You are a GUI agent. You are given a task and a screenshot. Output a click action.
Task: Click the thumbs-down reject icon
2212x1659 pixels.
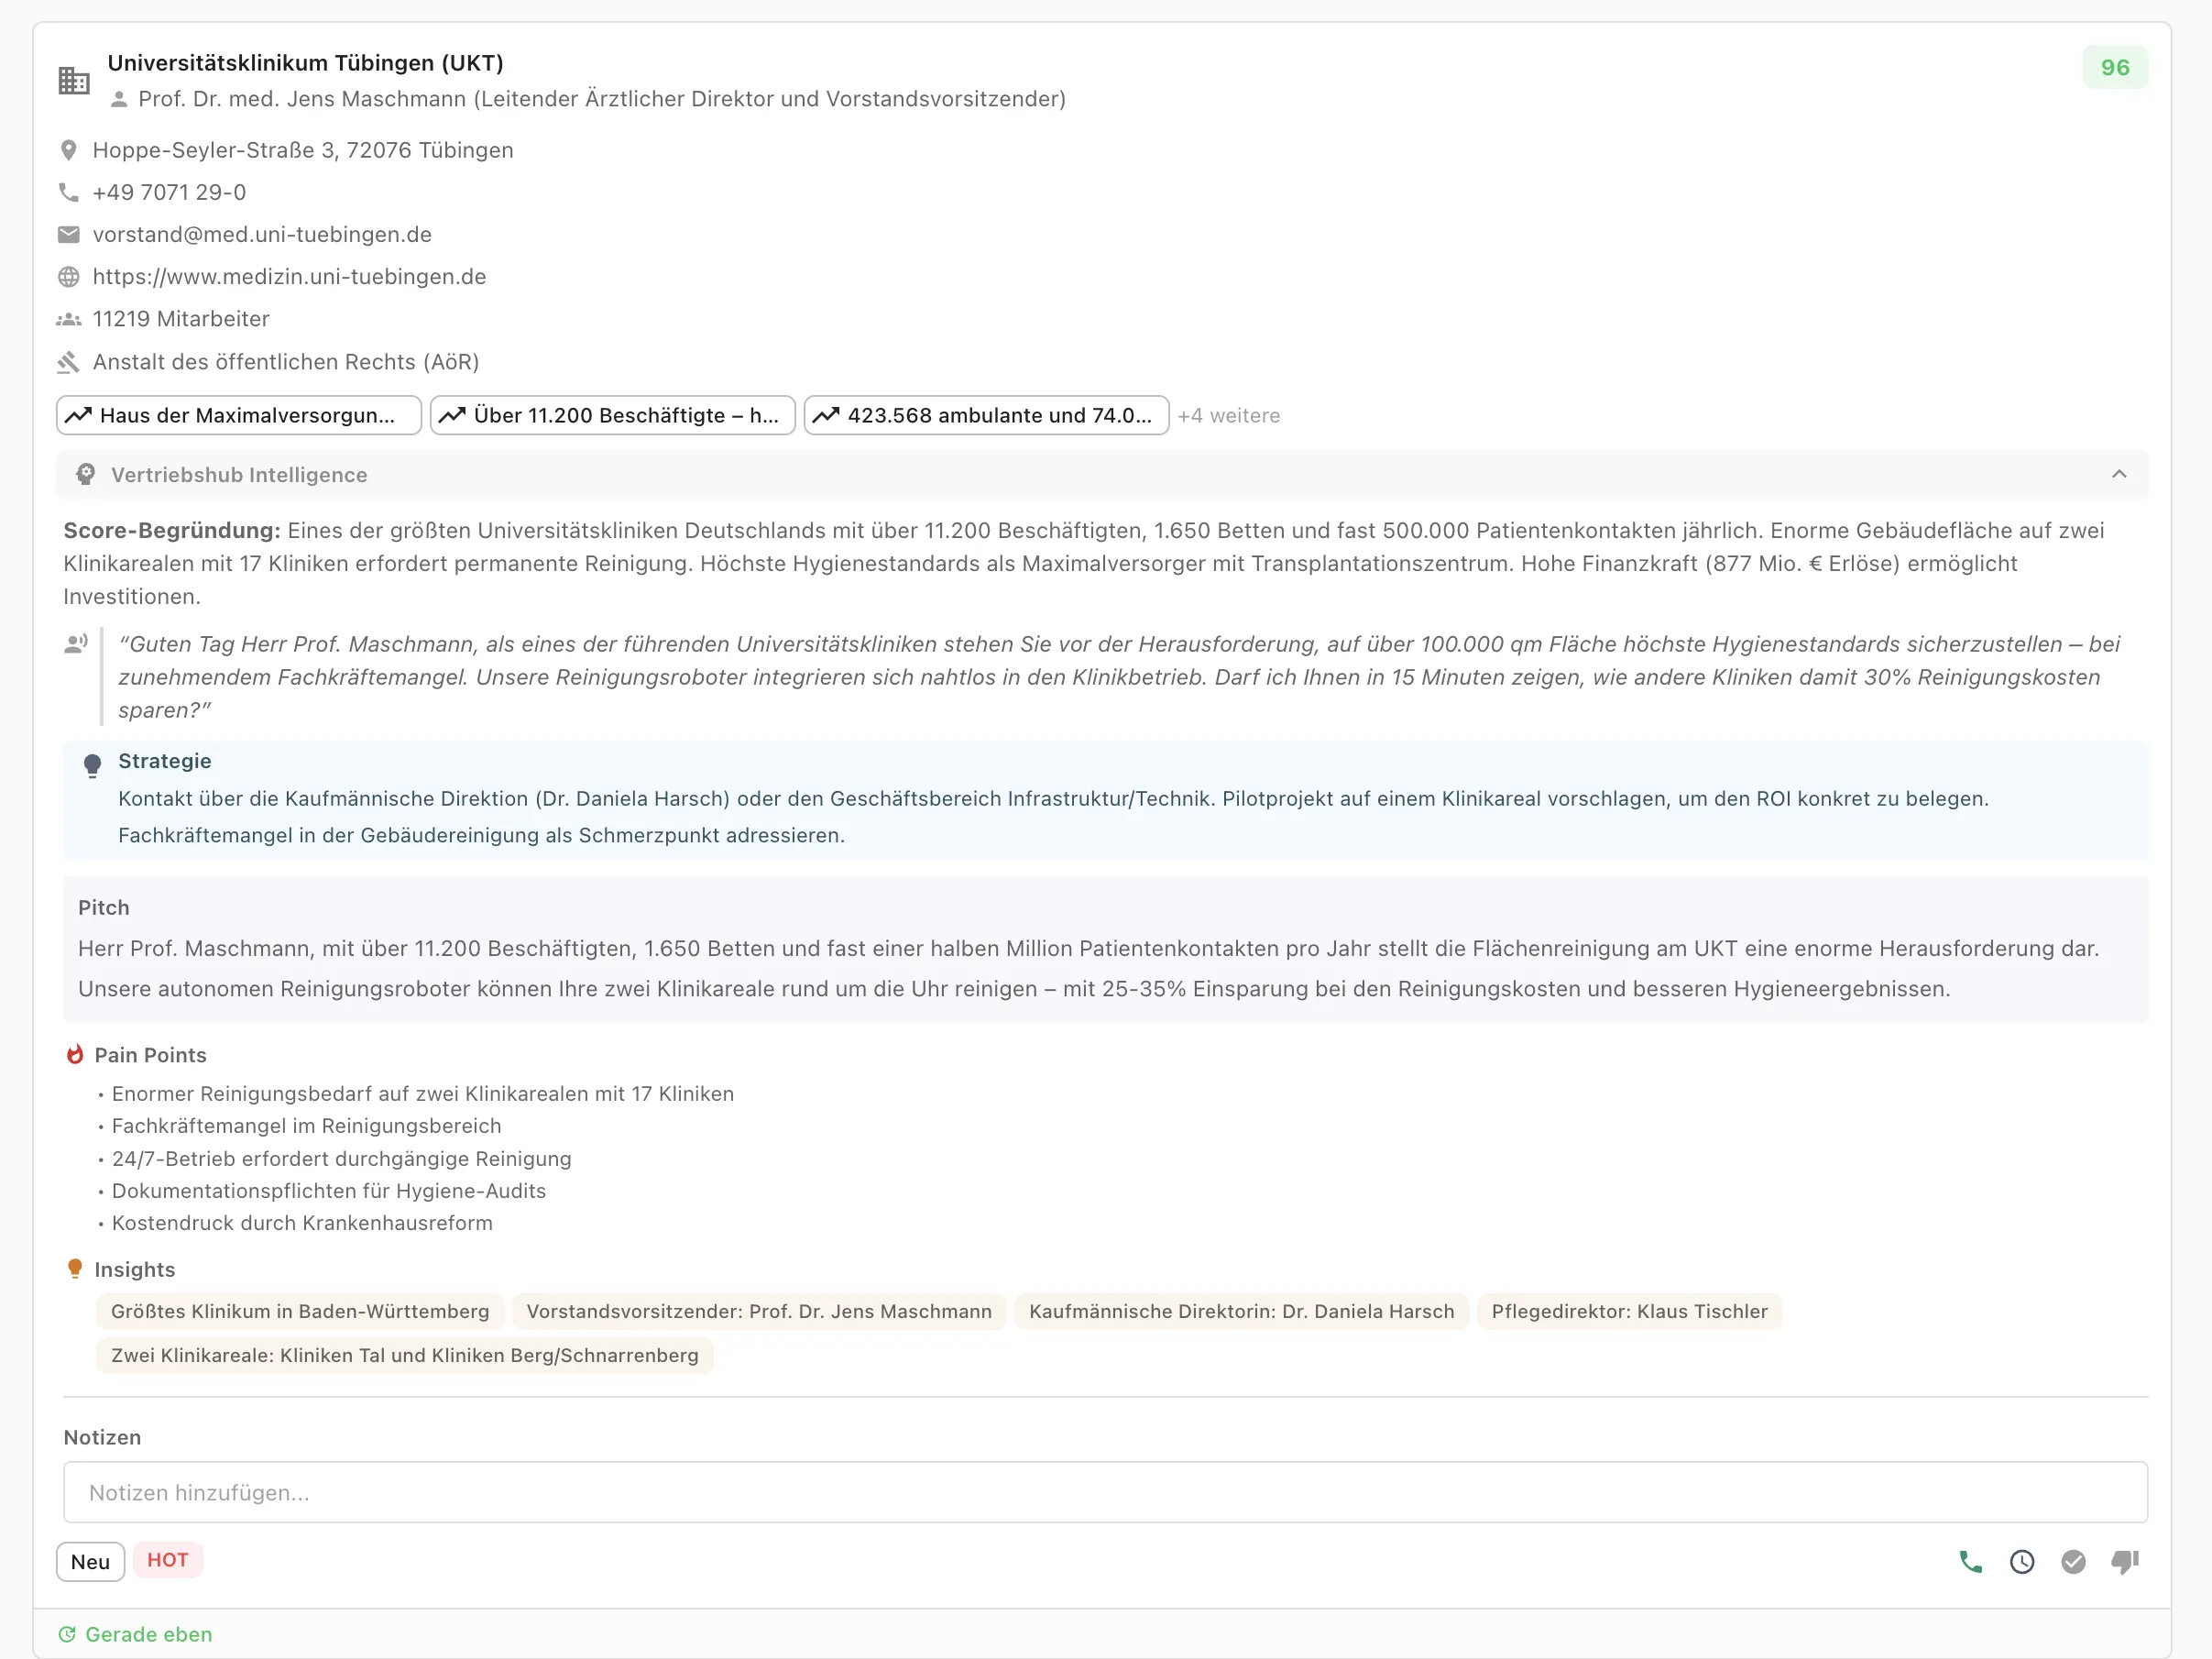click(x=2125, y=1562)
